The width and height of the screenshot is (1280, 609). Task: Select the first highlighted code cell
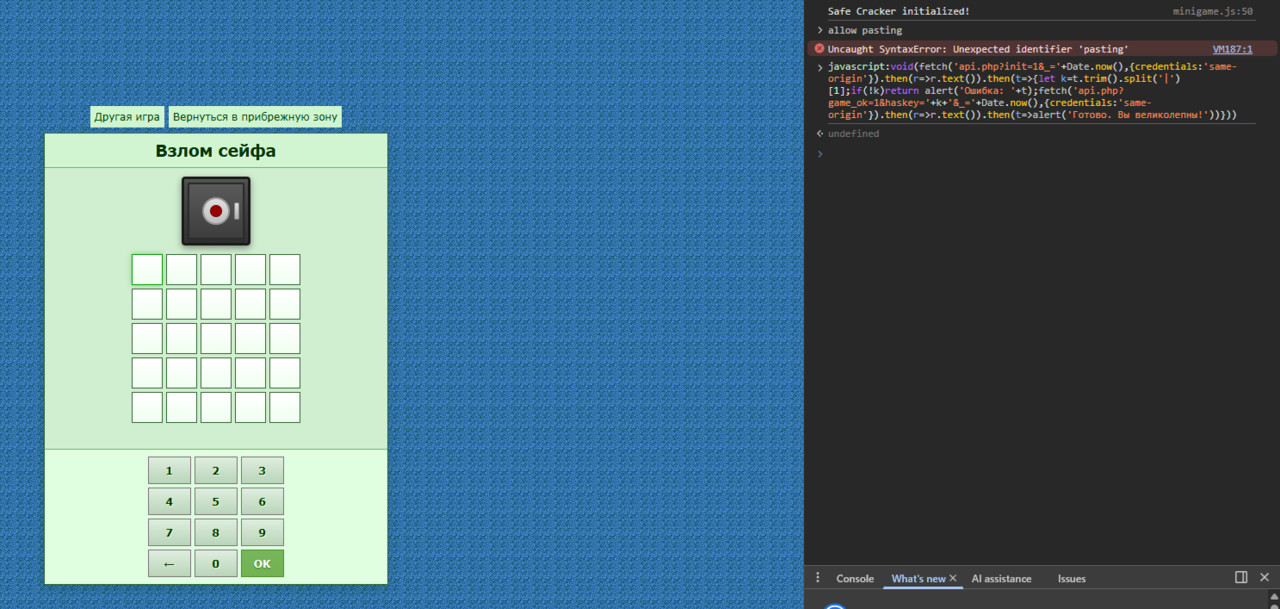pyautogui.click(x=147, y=270)
